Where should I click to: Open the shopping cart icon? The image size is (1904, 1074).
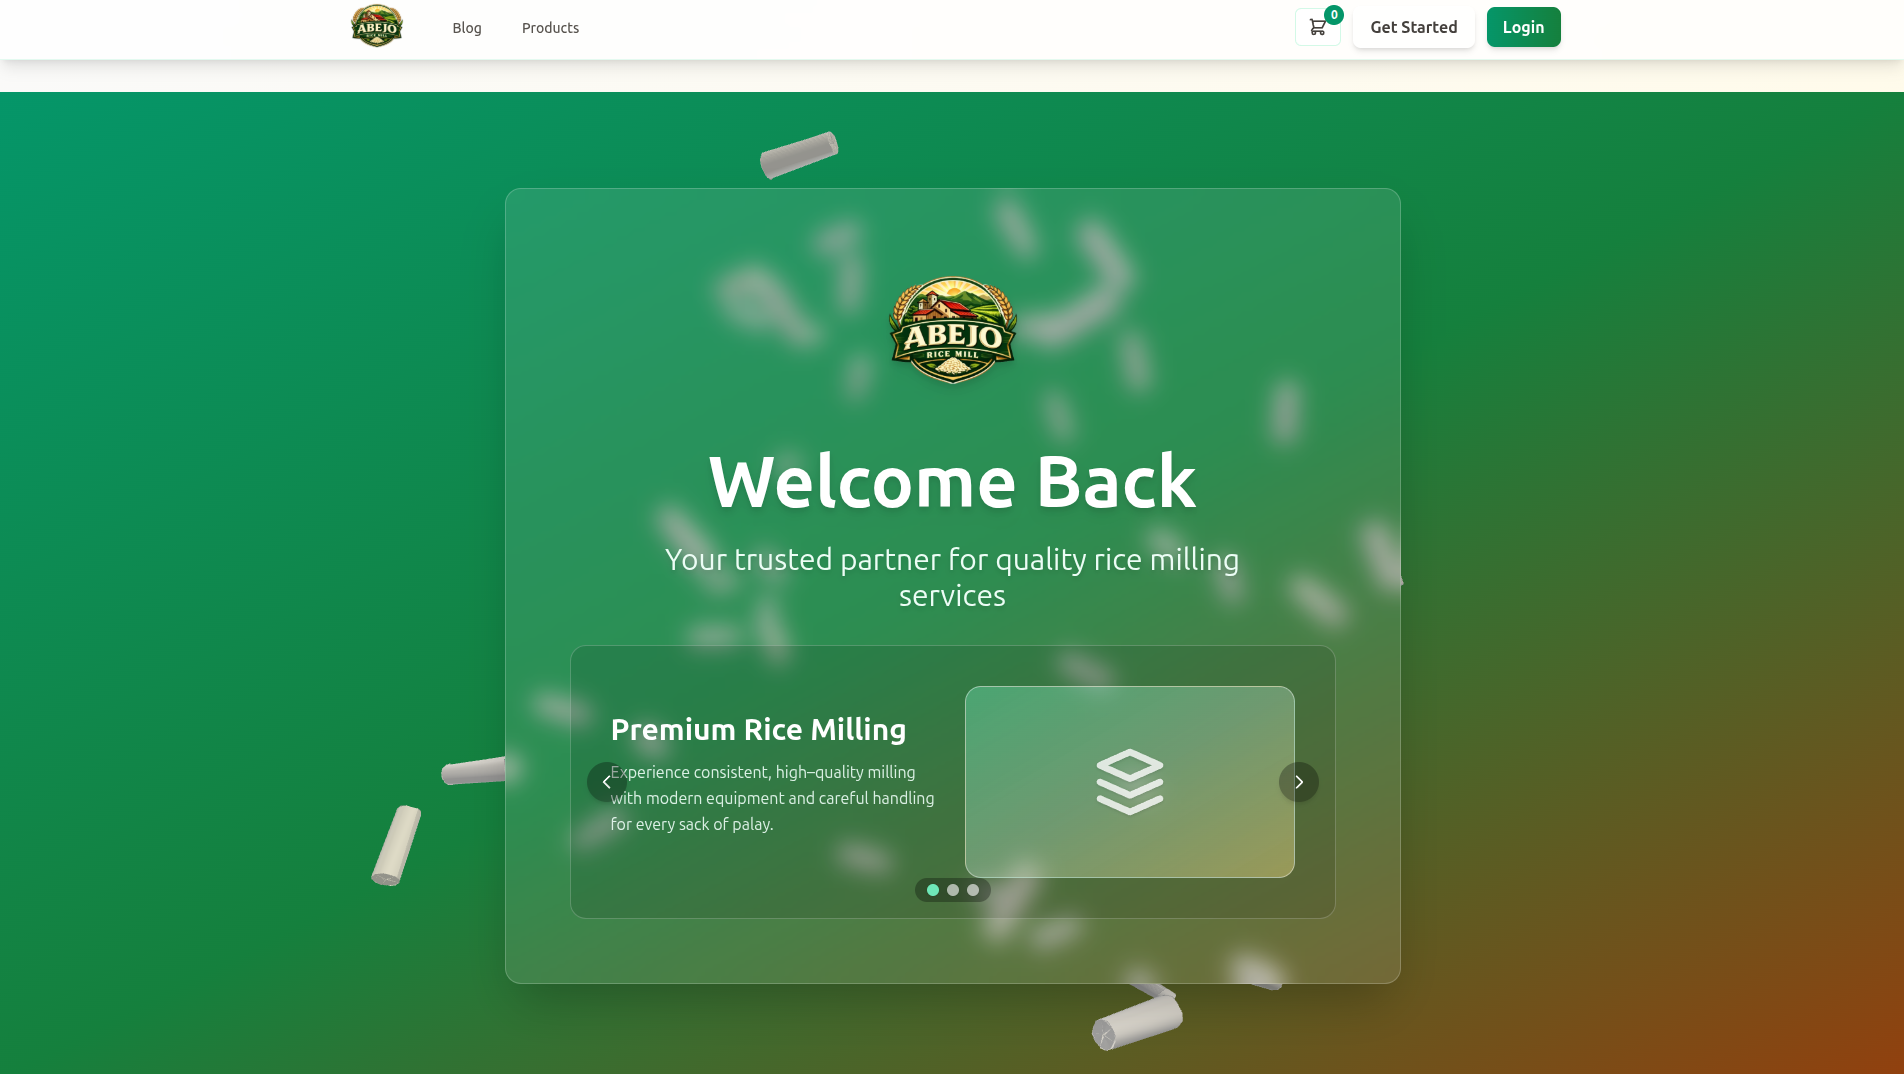pyautogui.click(x=1317, y=27)
